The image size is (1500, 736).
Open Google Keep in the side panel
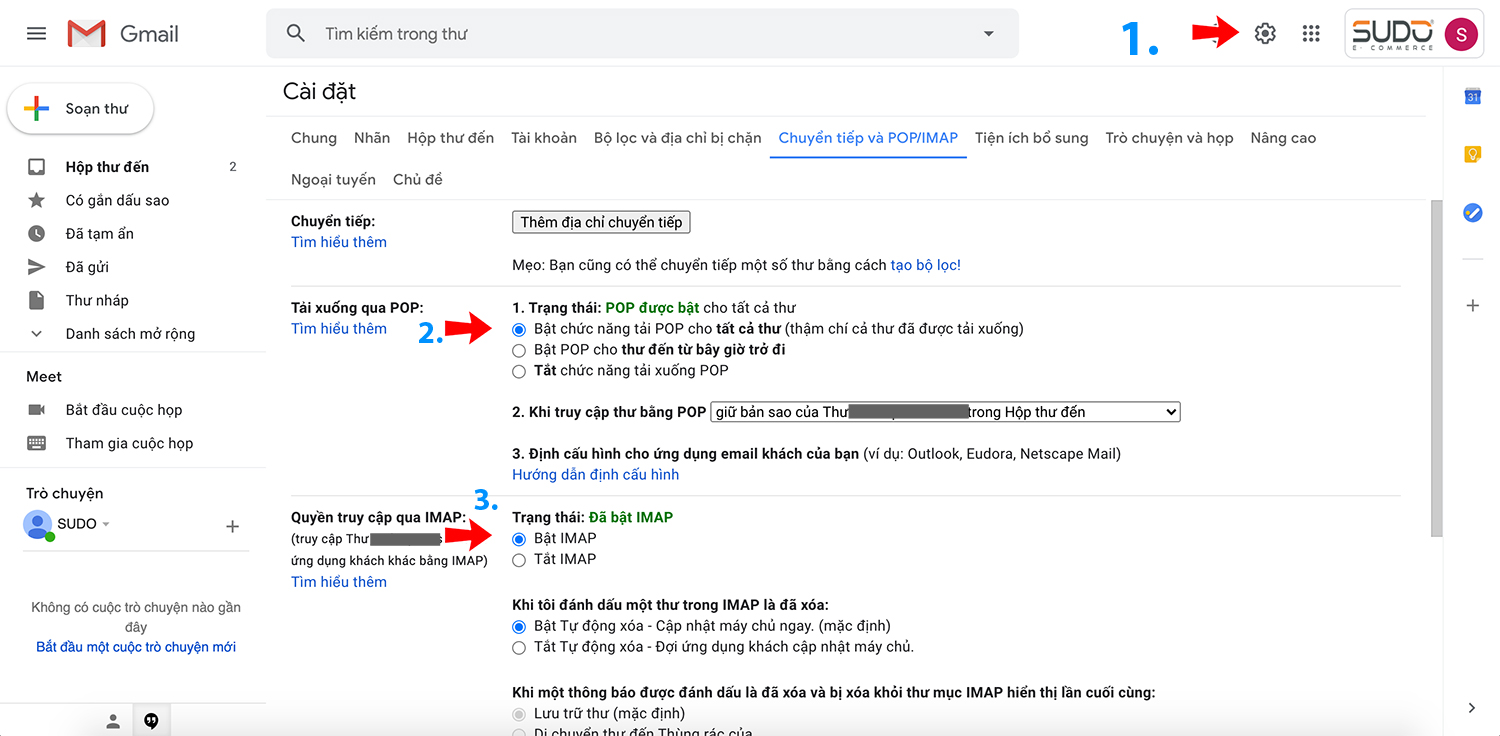point(1472,154)
